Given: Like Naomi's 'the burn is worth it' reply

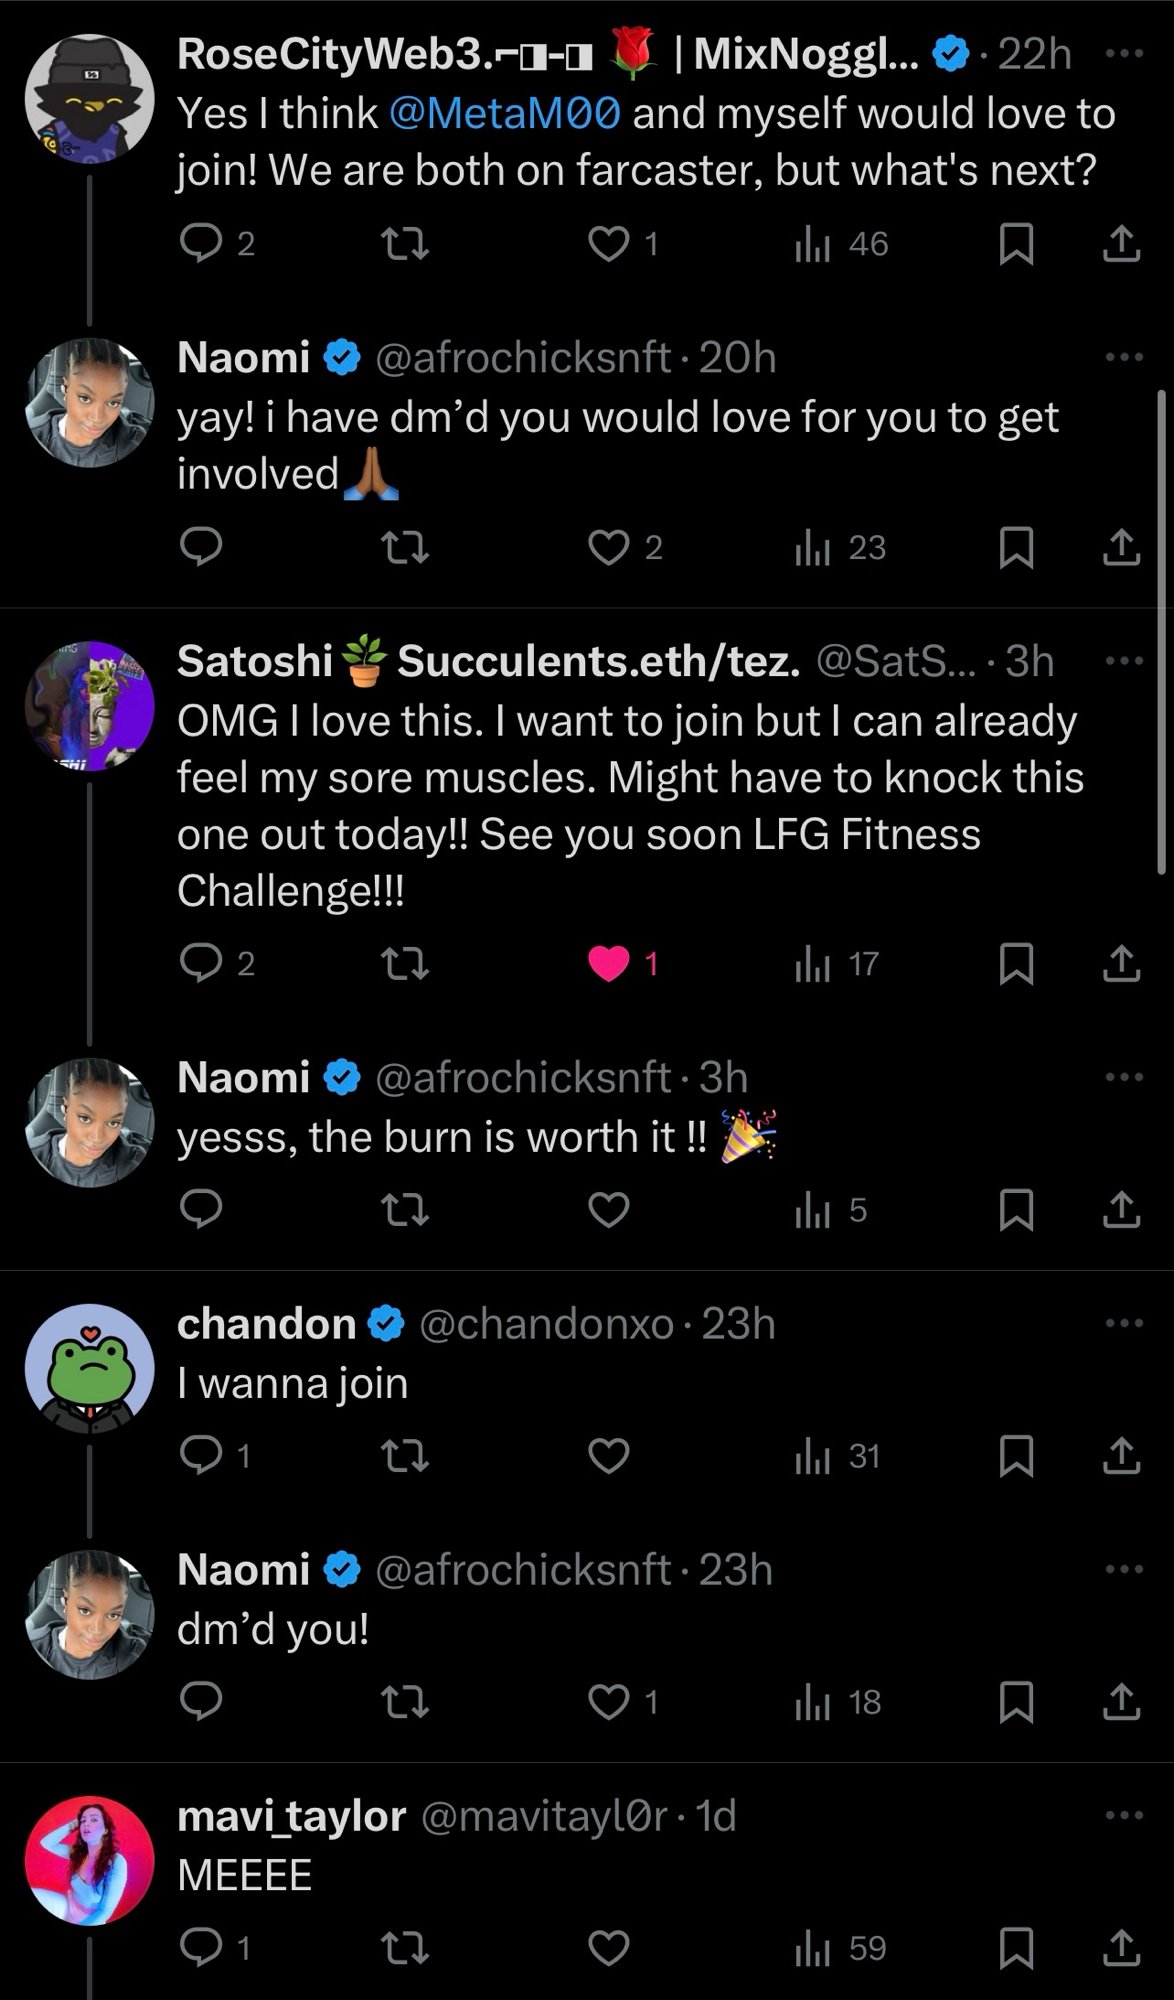Looking at the screenshot, I should coord(608,1210).
